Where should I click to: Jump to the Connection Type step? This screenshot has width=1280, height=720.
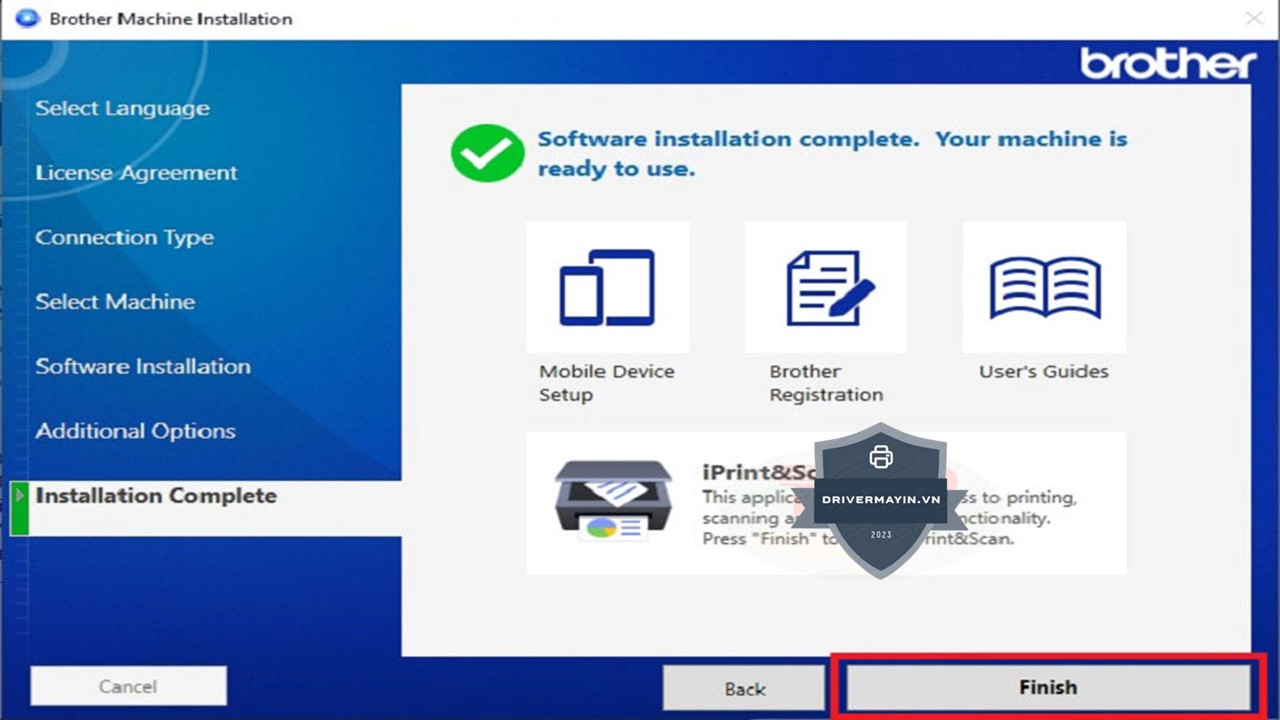124,238
